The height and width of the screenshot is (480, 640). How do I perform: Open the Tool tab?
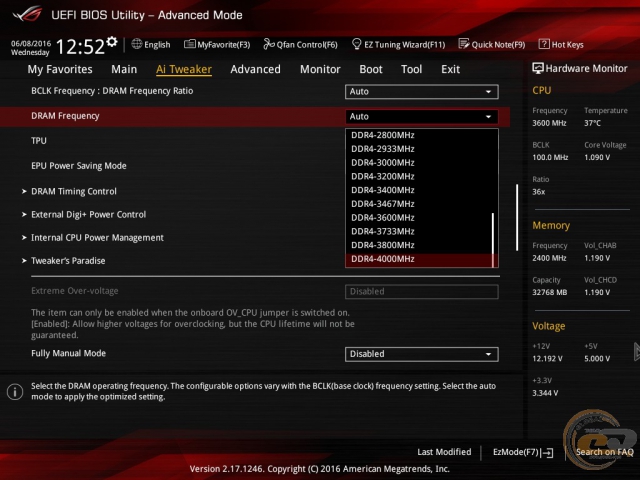tap(411, 69)
